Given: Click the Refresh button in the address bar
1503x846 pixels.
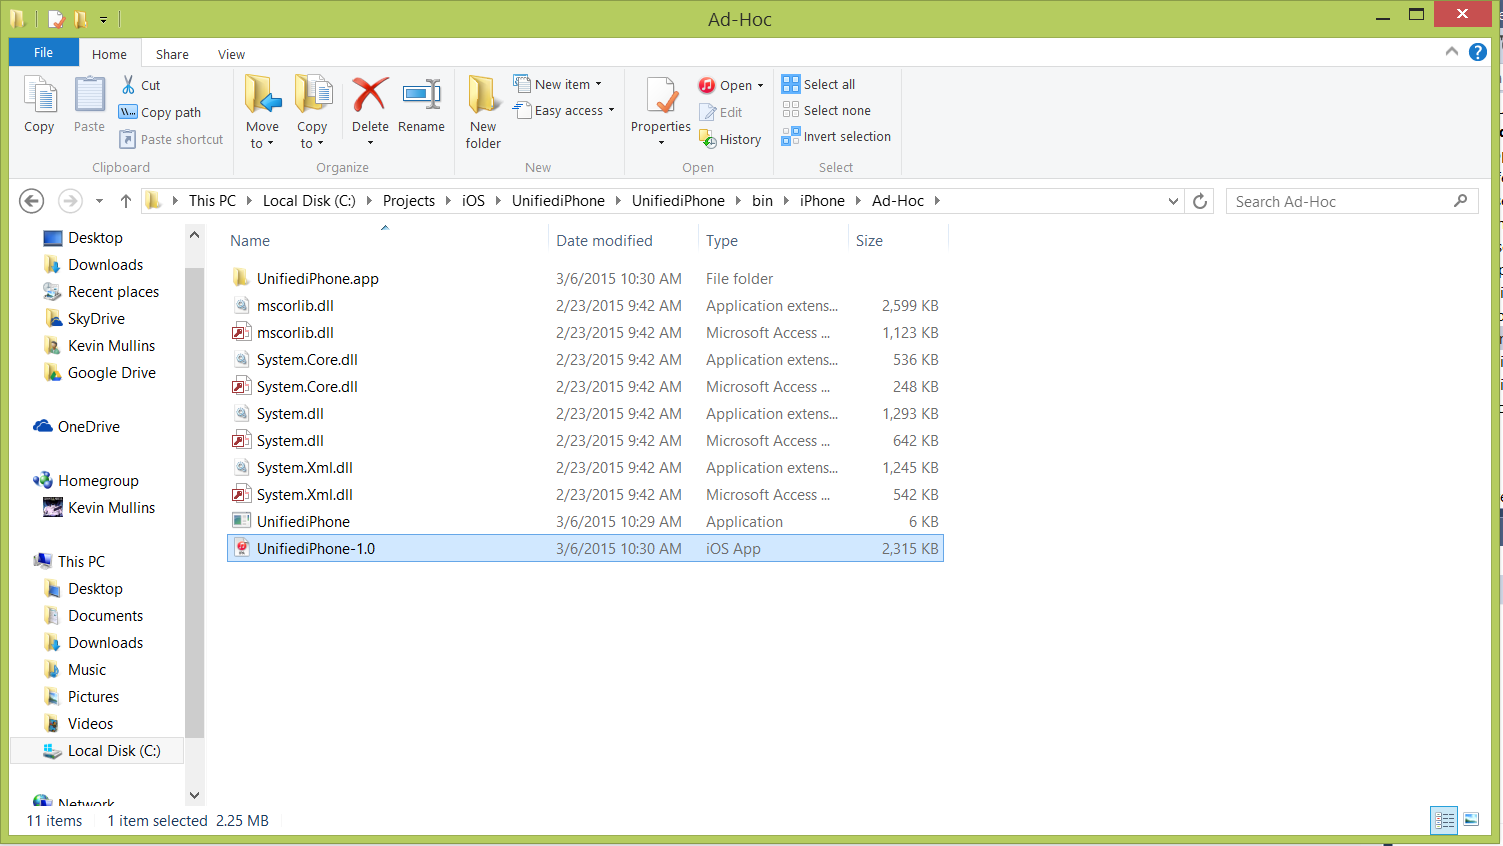Looking at the screenshot, I should pos(1199,200).
